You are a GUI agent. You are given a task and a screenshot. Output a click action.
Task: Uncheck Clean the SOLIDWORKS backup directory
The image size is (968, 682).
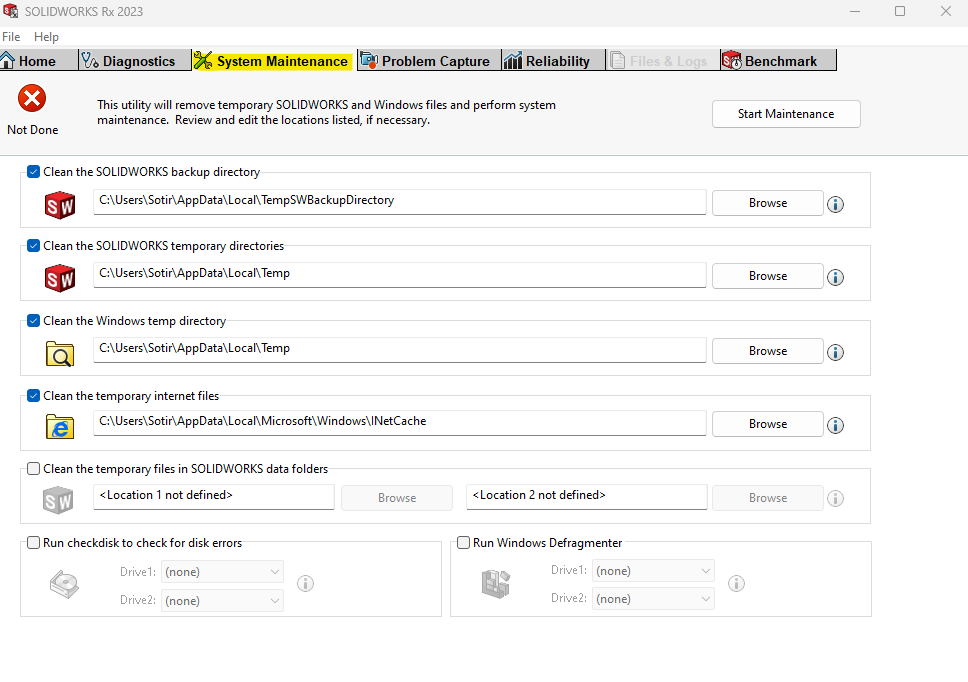(x=34, y=172)
